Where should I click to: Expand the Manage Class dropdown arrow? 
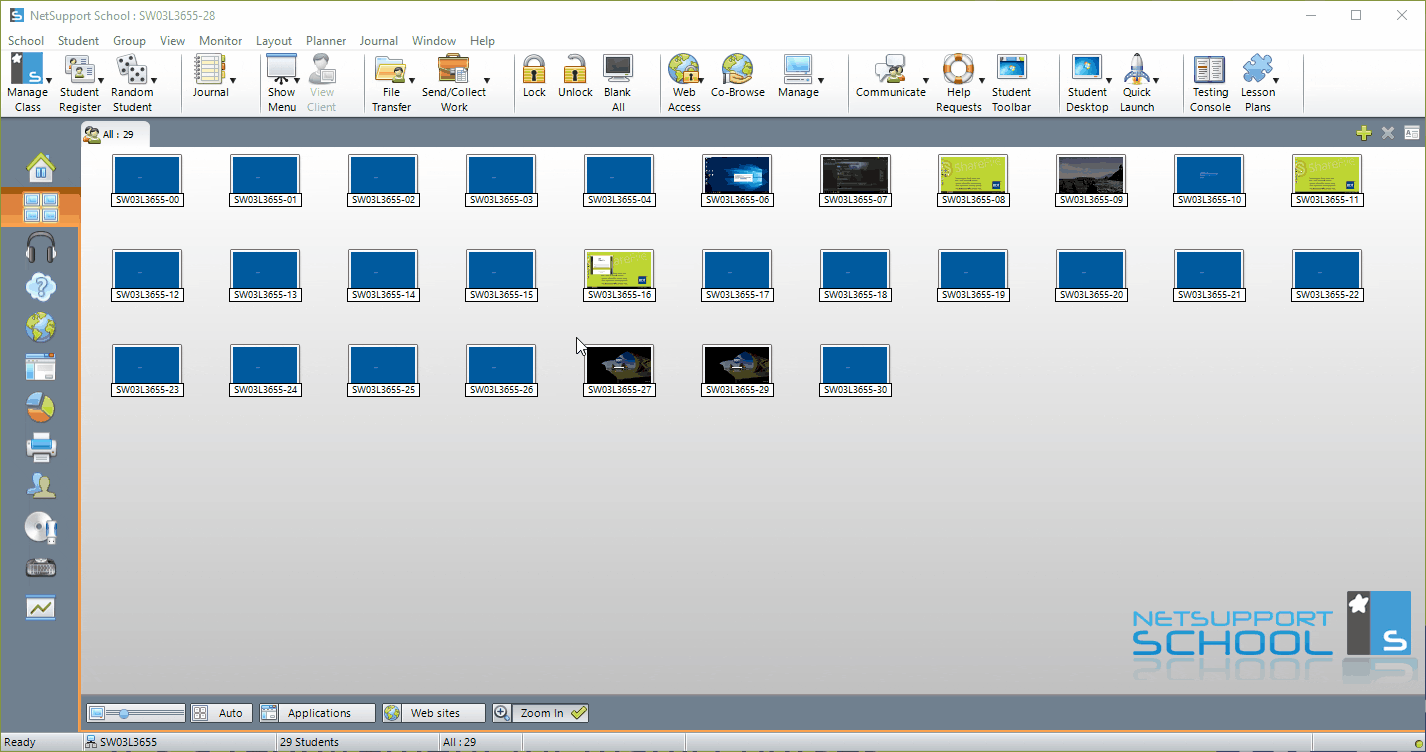46,80
